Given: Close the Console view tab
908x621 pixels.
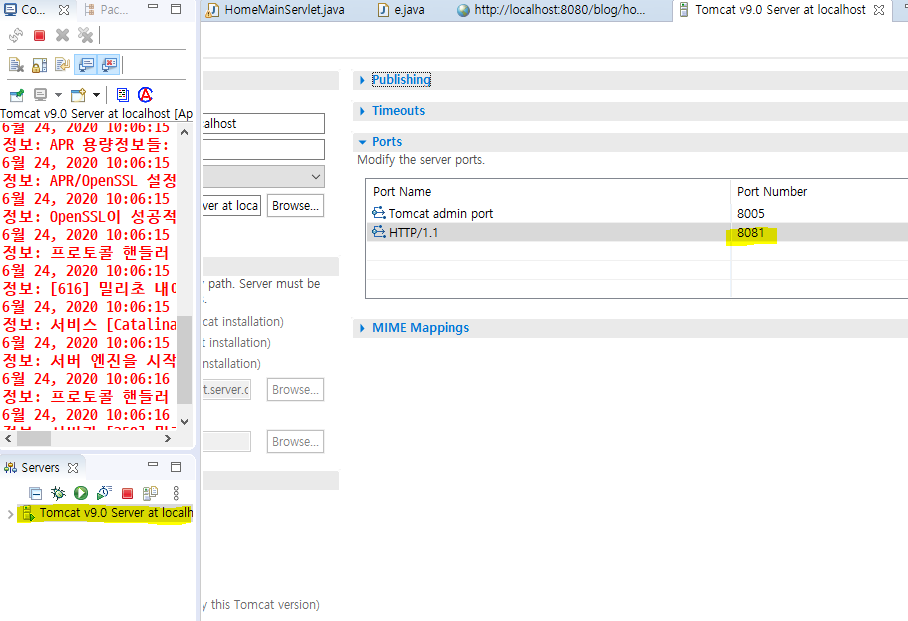Looking at the screenshot, I should [64, 10].
